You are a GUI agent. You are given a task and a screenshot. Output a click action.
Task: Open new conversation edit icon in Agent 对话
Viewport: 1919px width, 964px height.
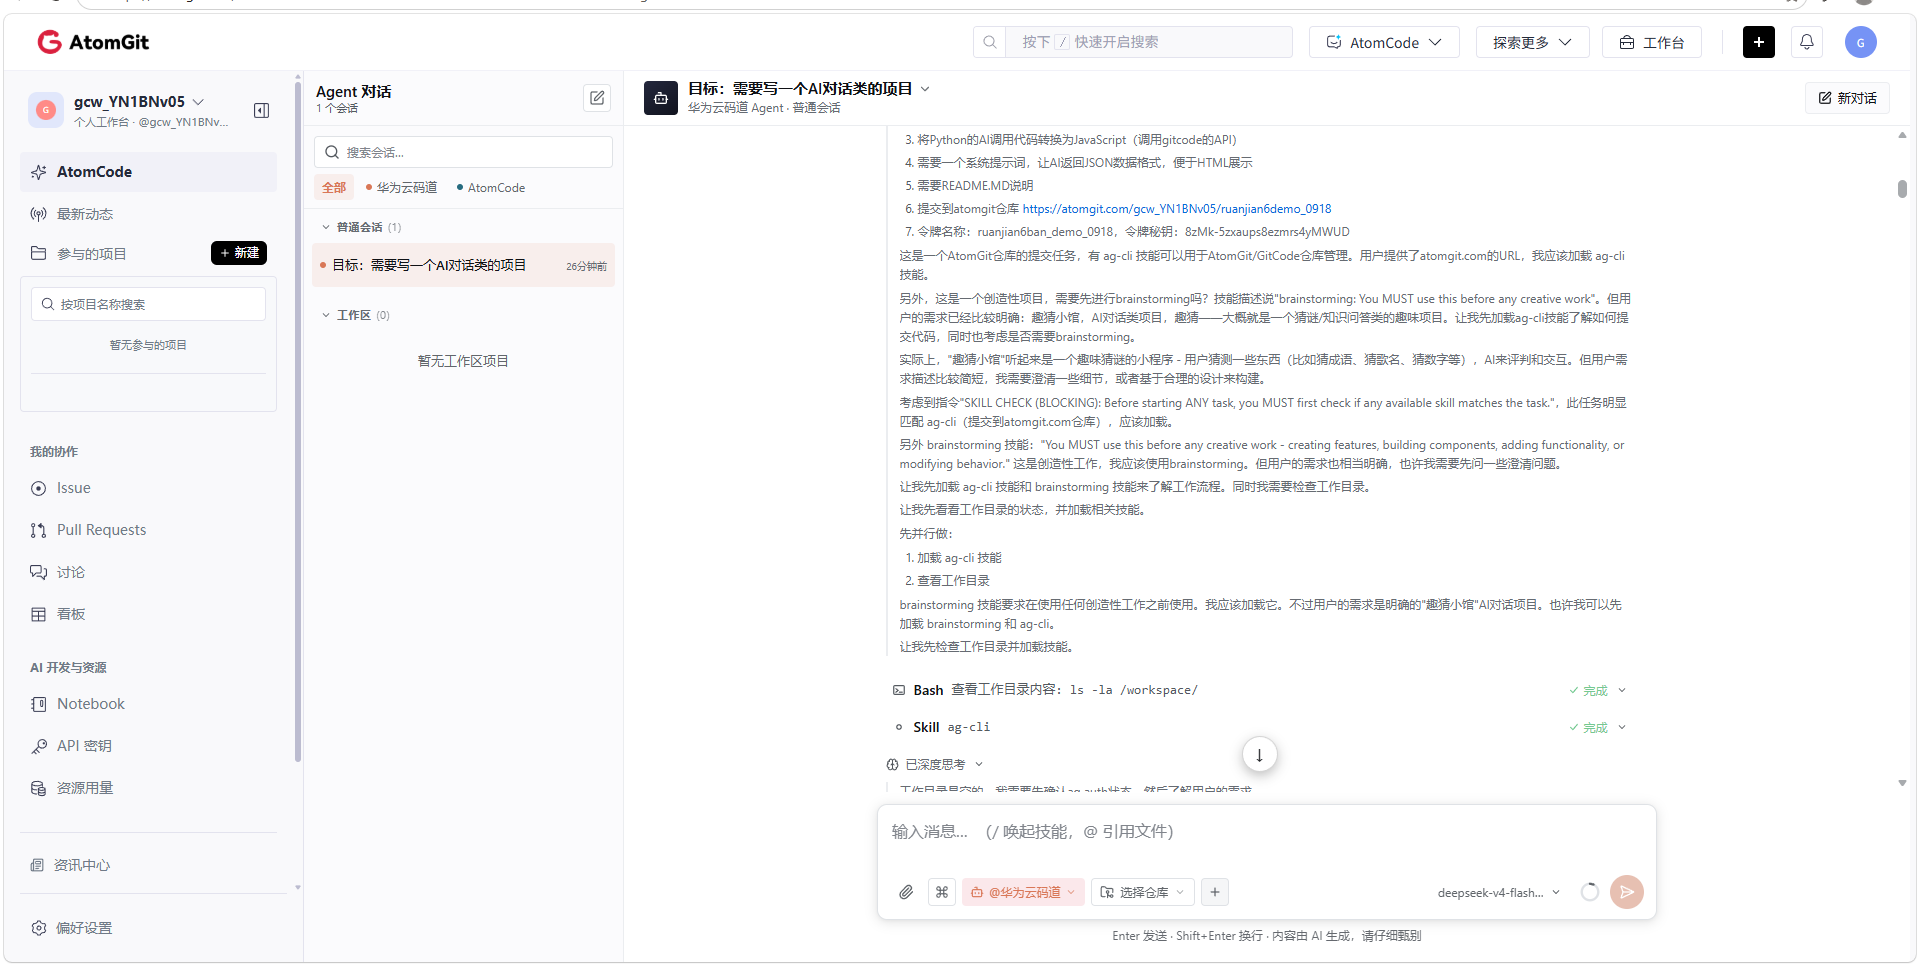pos(597,98)
